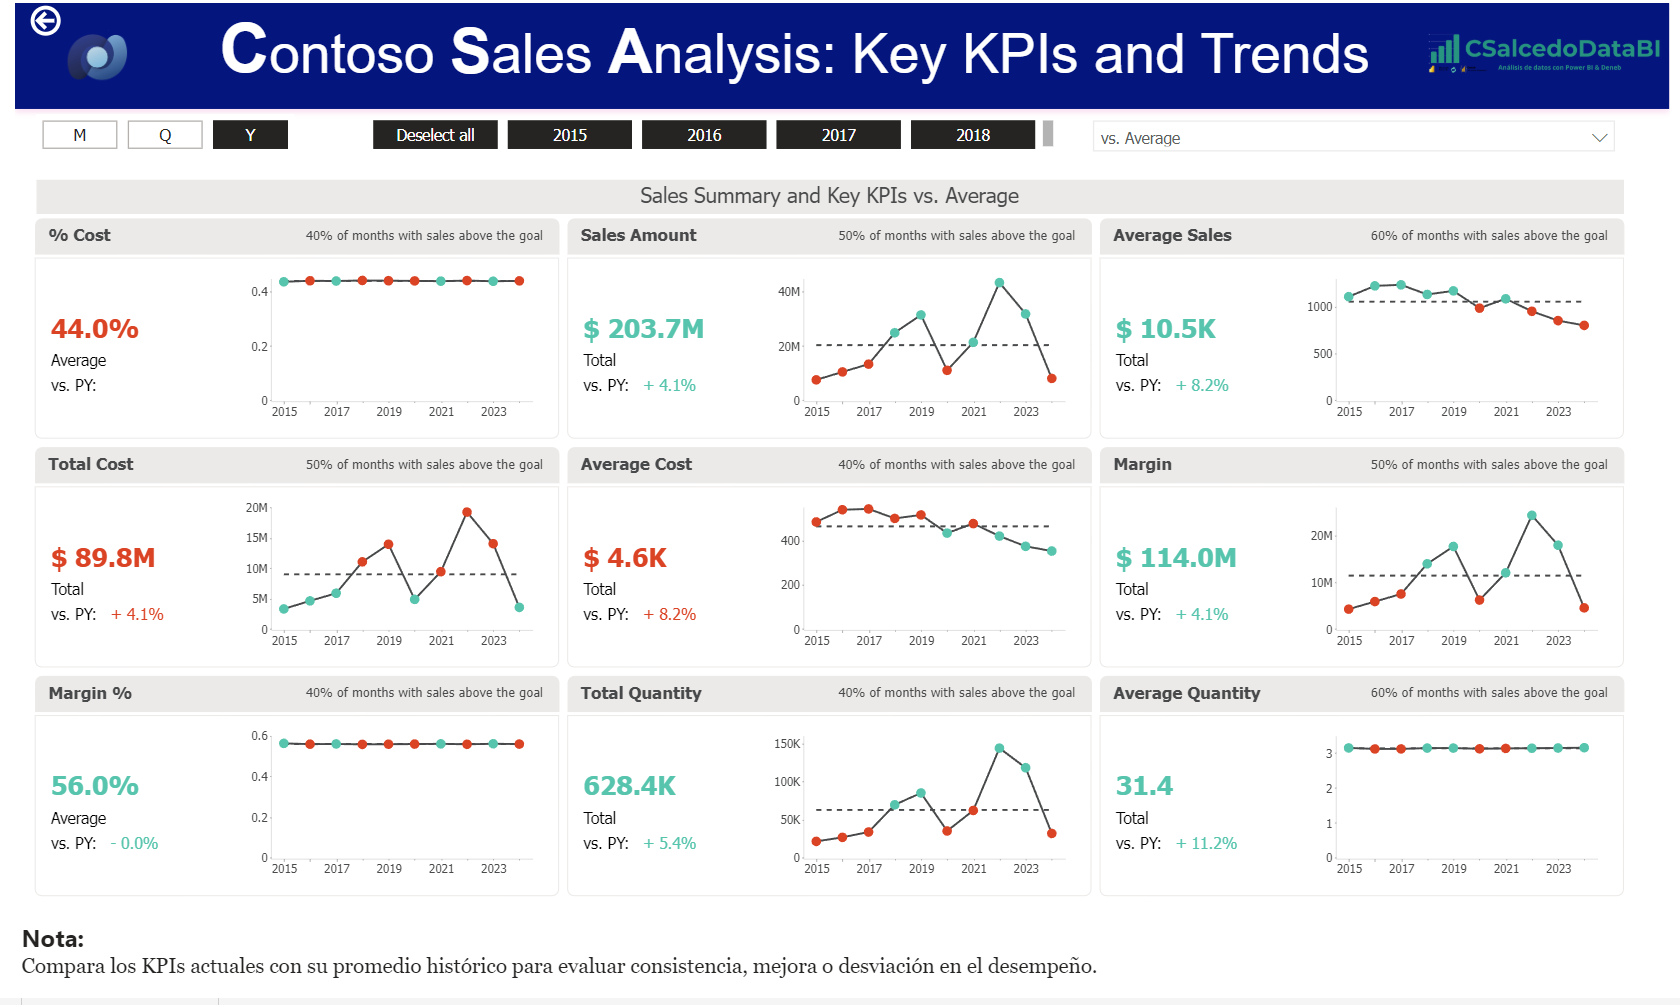Viewport: 1680px width, 1005px height.
Task: Select the 2016 year slicer
Action: [x=703, y=135]
